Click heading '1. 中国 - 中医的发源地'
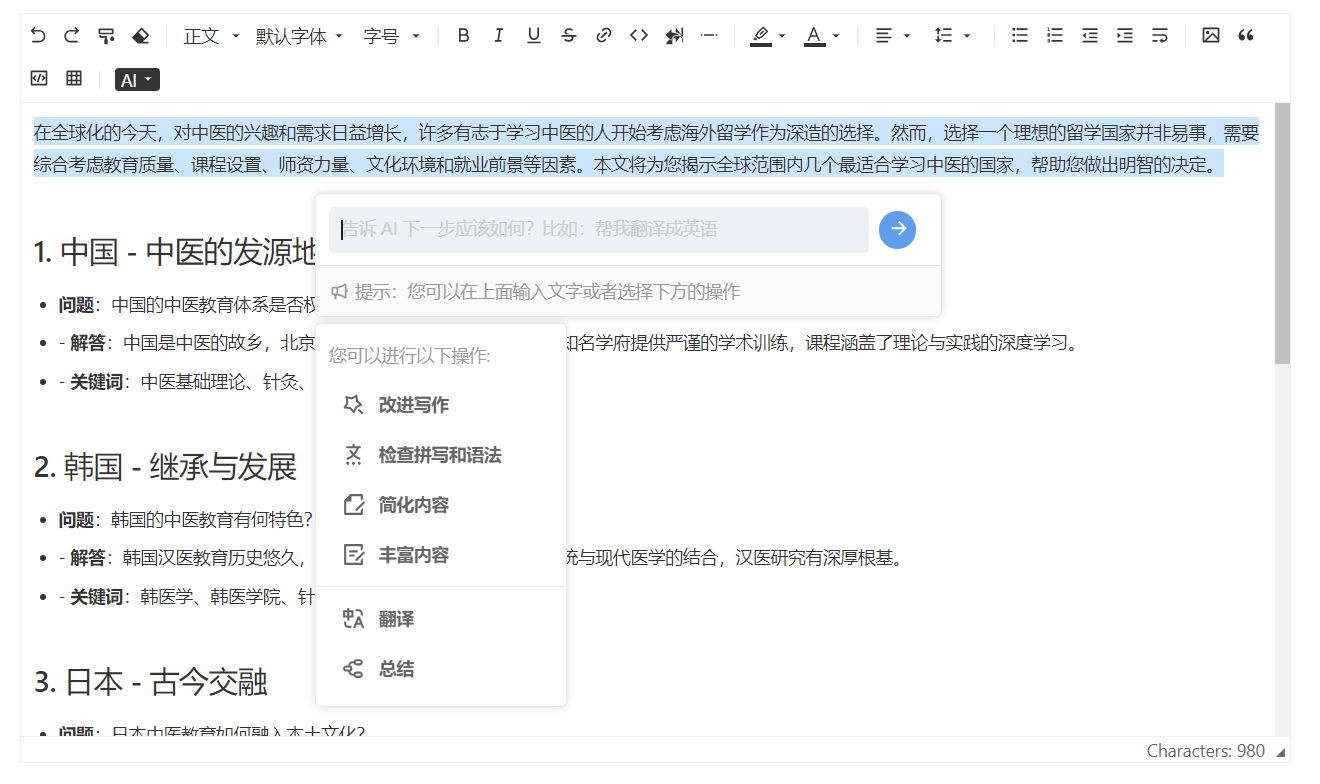Image resolution: width=1320 pixels, height=784 pixels. 175,253
